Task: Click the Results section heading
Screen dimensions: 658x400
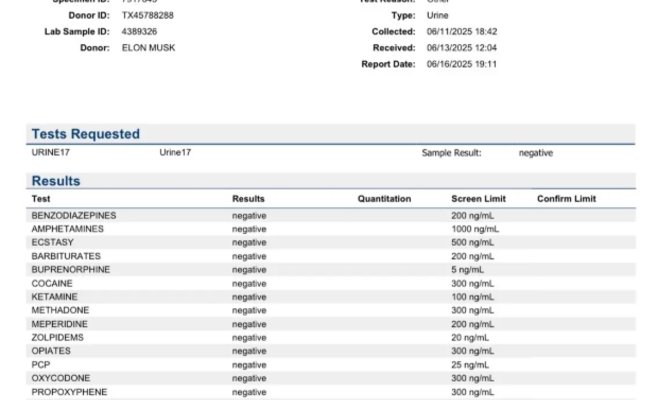Action: [56, 181]
